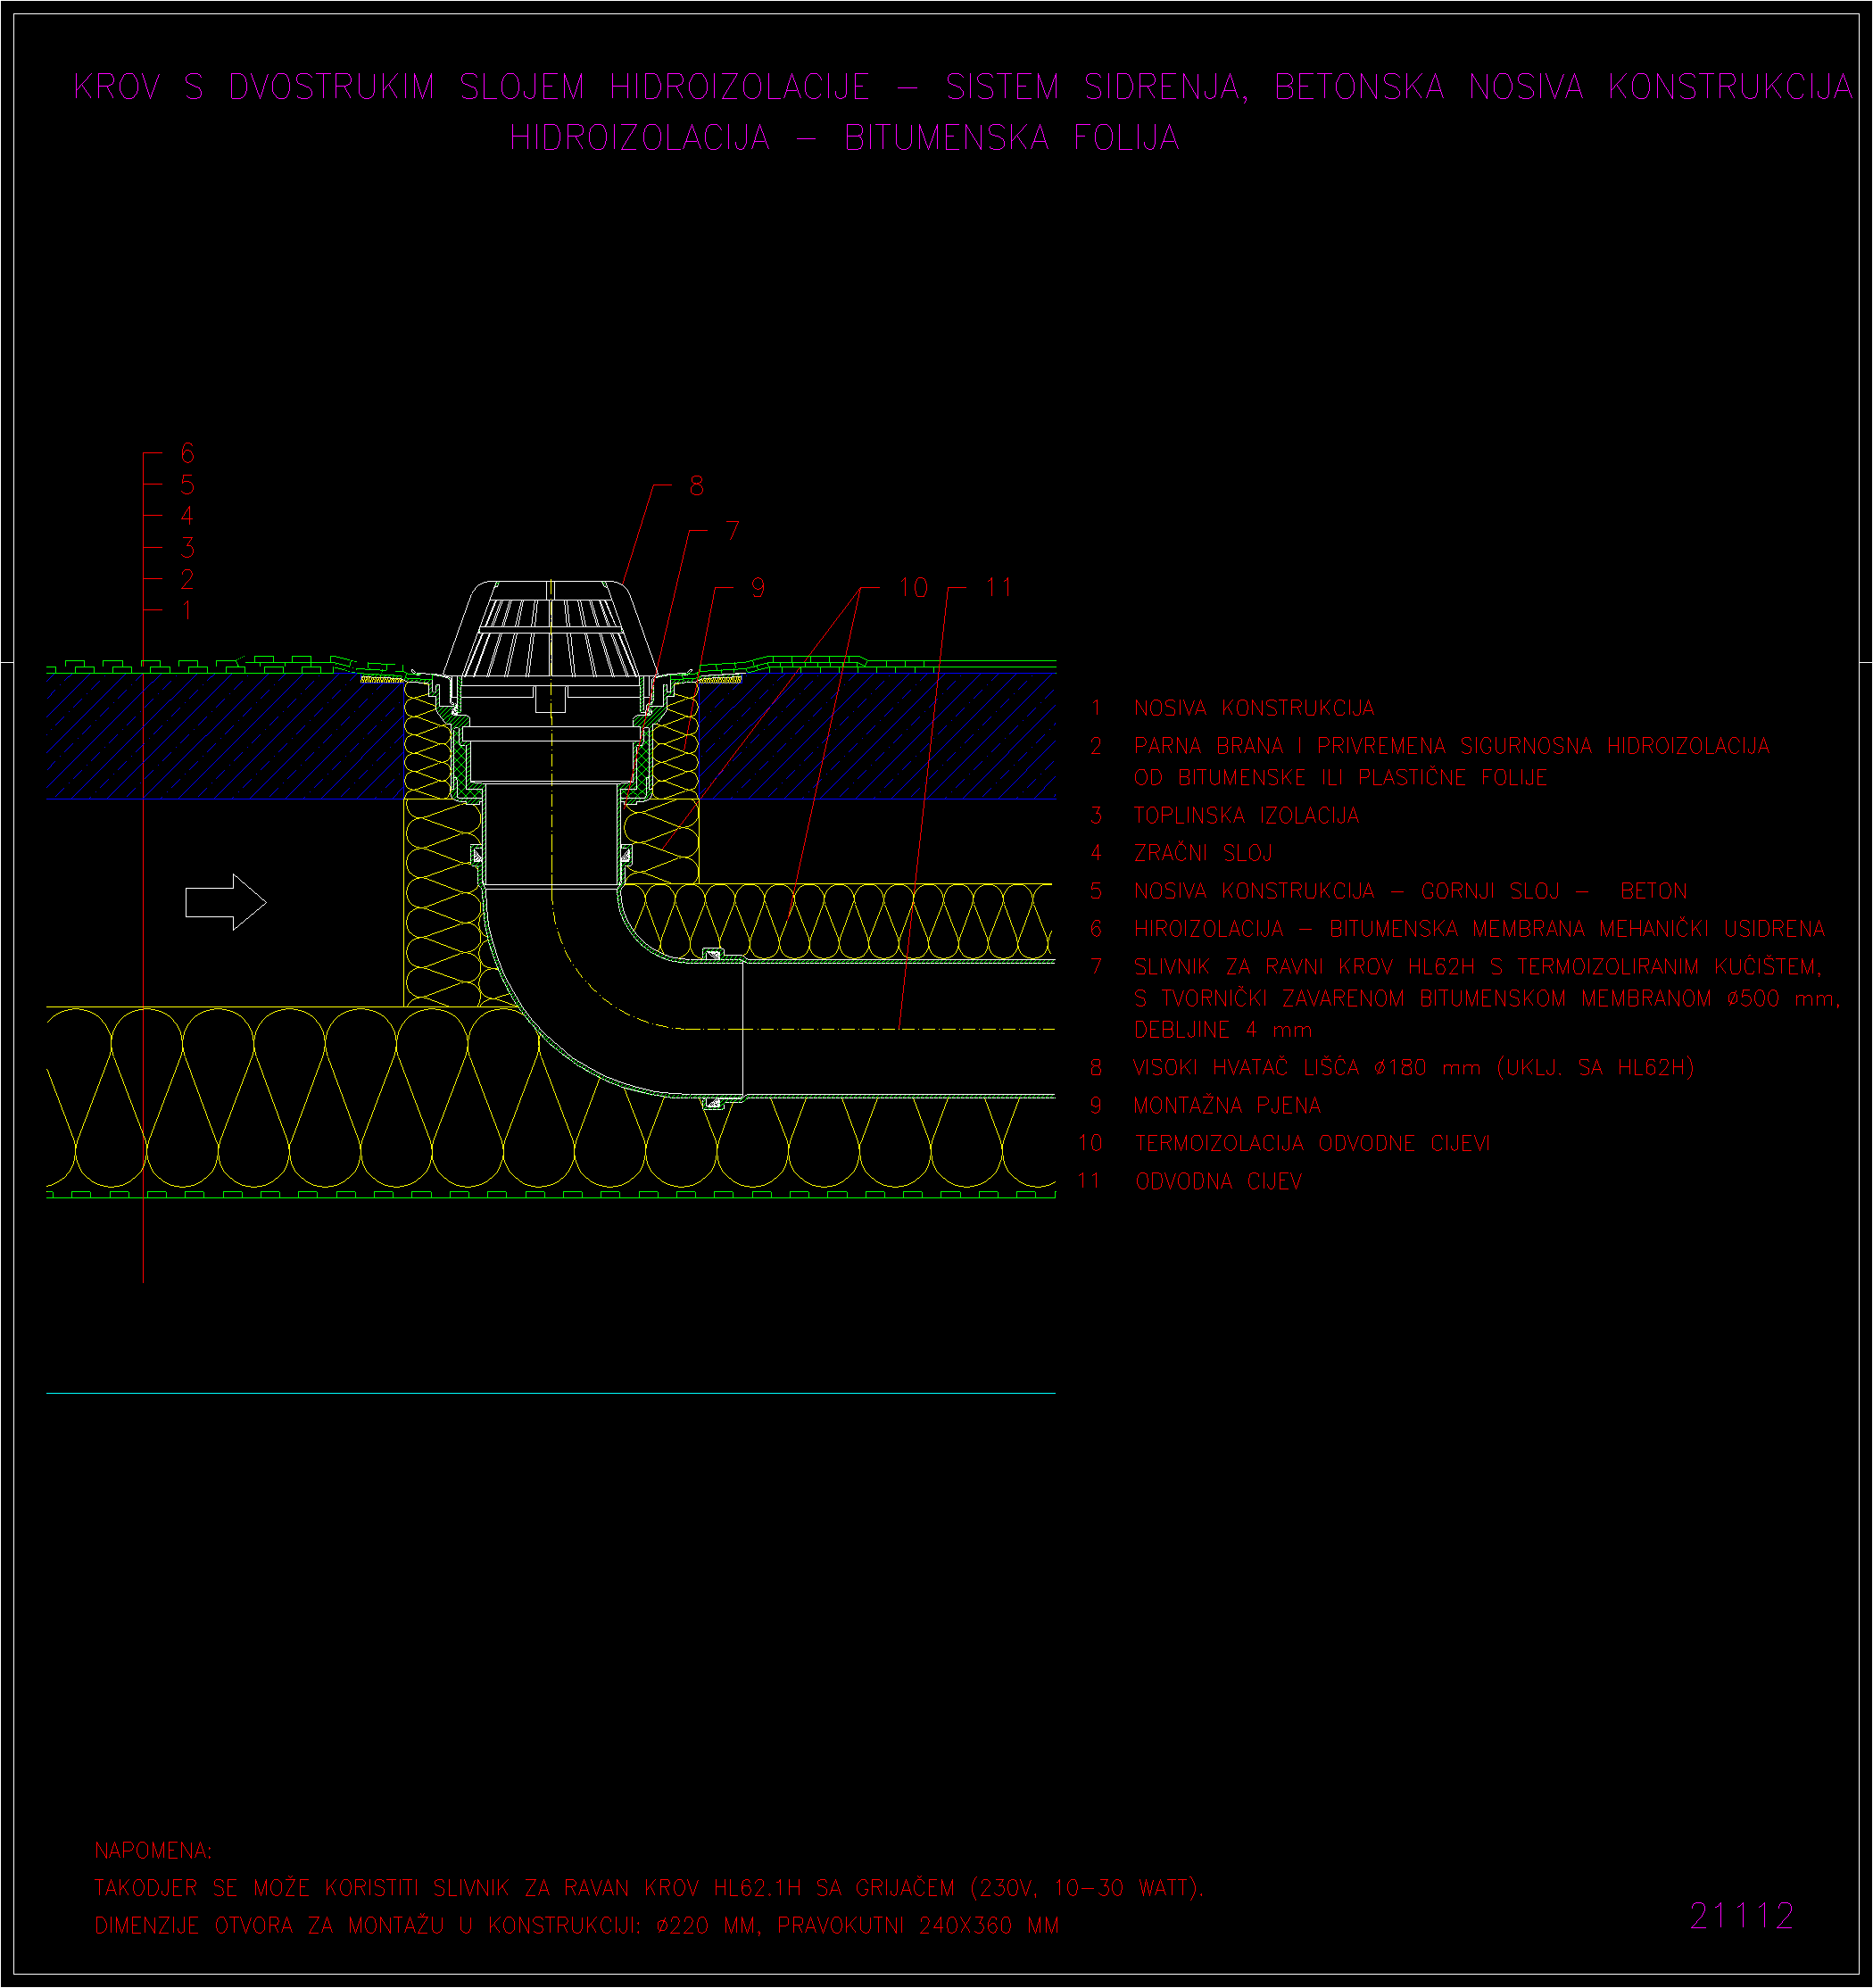Click layer marker number 2 on the left scale

(x=187, y=579)
